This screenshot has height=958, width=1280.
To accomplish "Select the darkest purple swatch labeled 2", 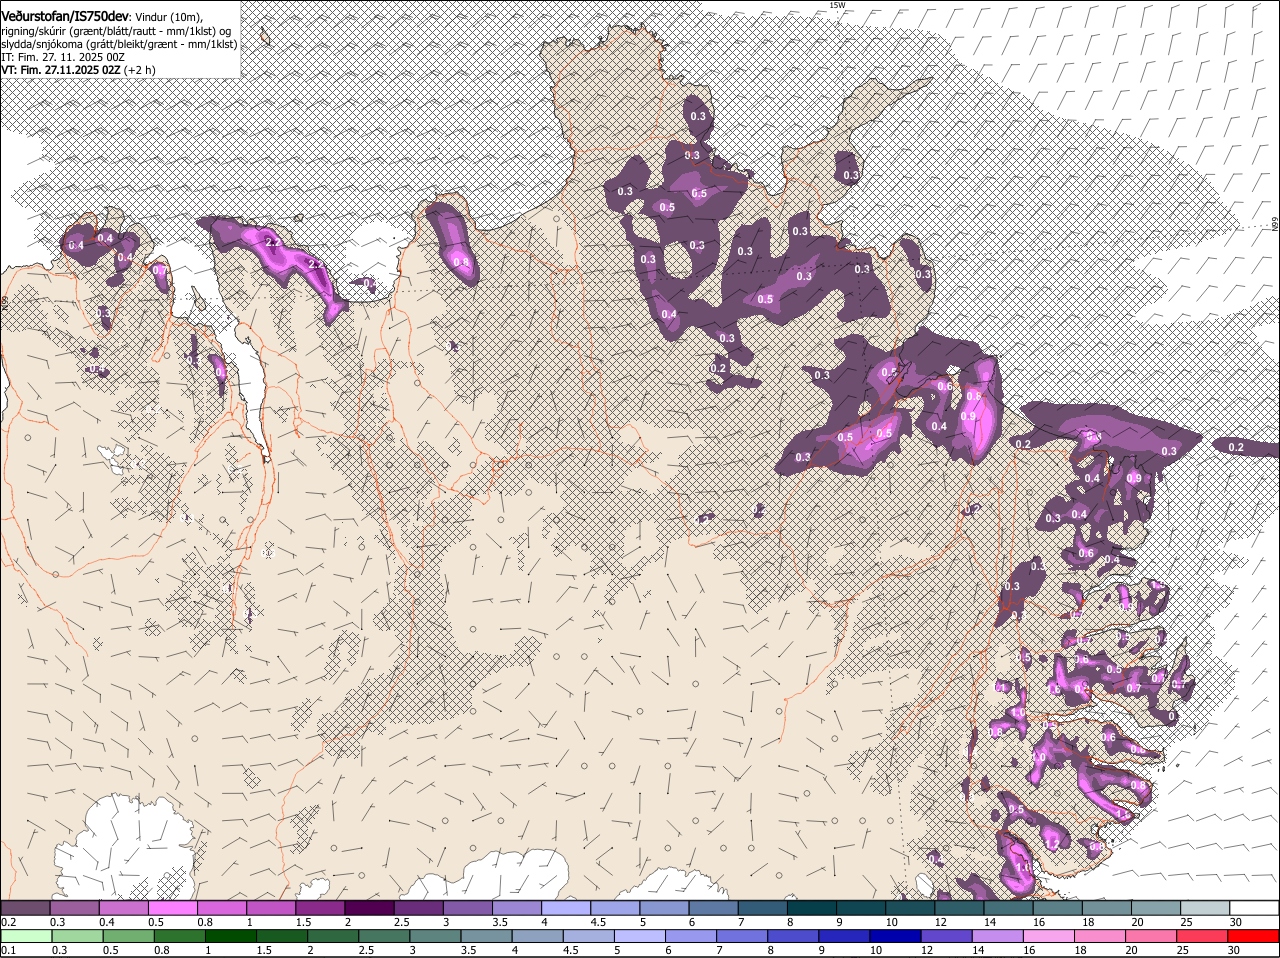I will [x=368, y=908].
